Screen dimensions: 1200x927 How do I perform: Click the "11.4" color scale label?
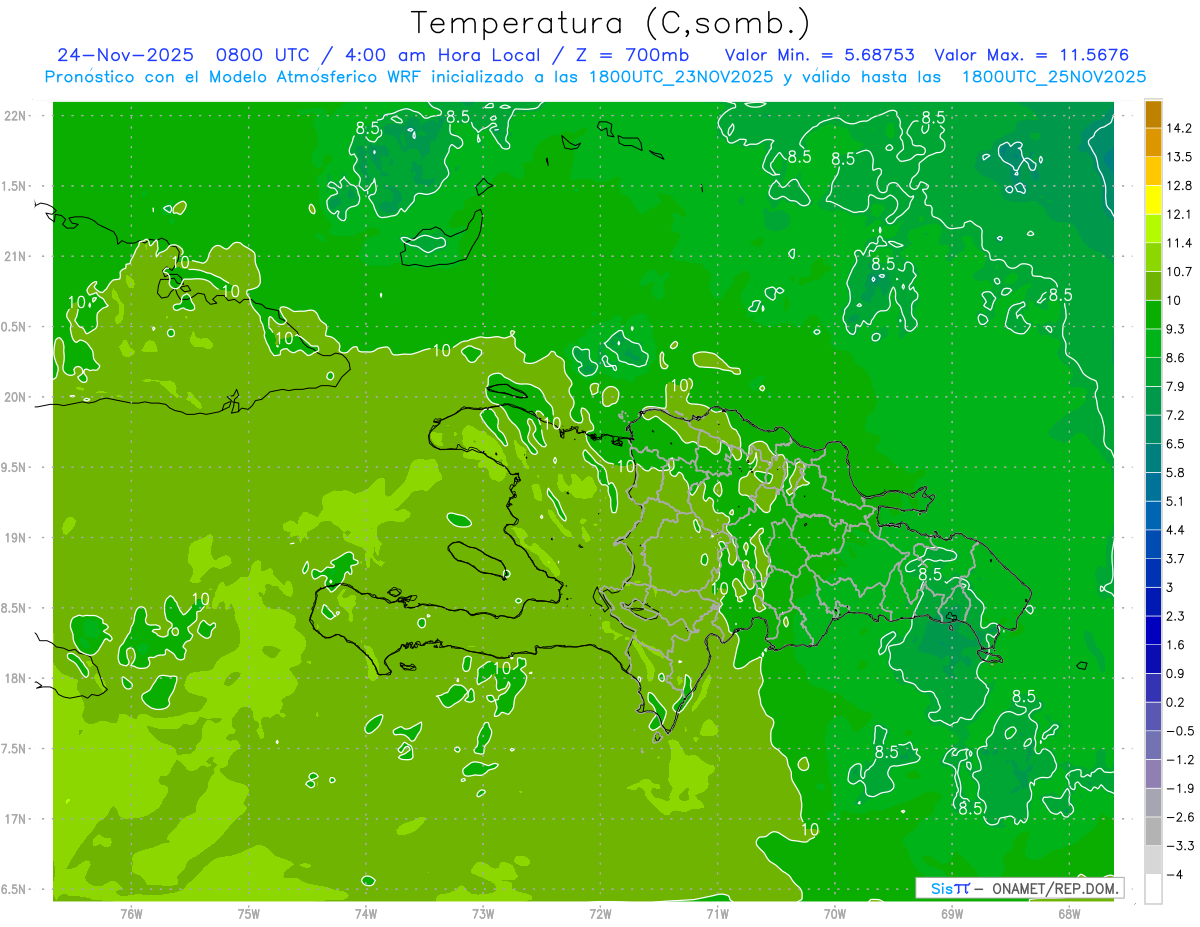point(1179,243)
